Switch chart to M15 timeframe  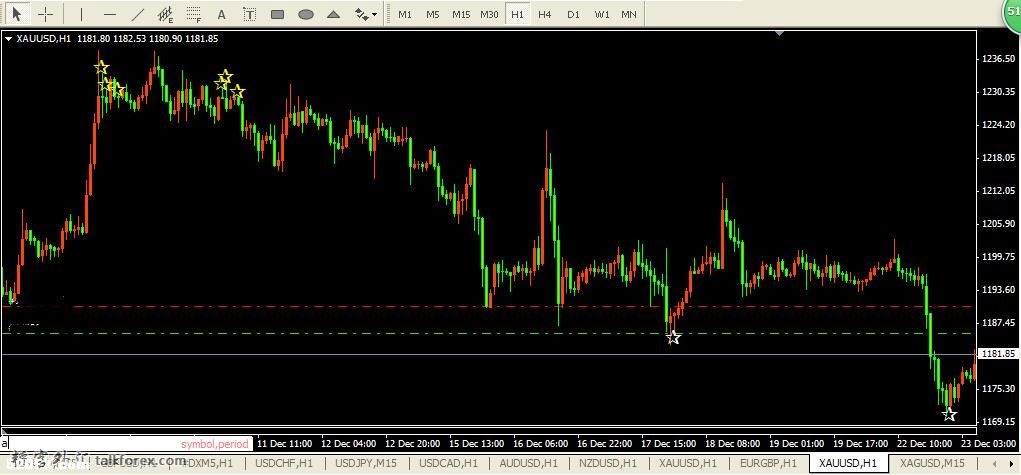461,14
